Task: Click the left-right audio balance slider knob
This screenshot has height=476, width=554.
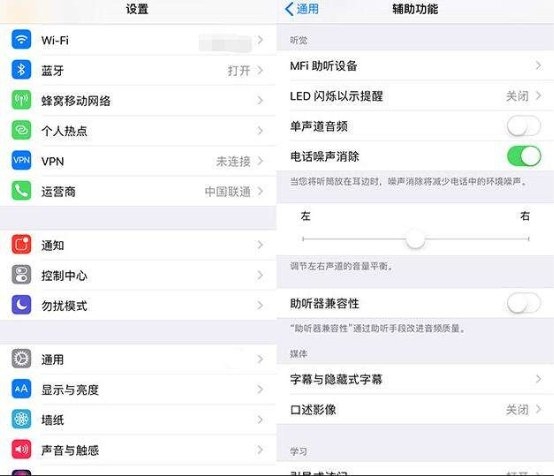Action: tap(415, 239)
